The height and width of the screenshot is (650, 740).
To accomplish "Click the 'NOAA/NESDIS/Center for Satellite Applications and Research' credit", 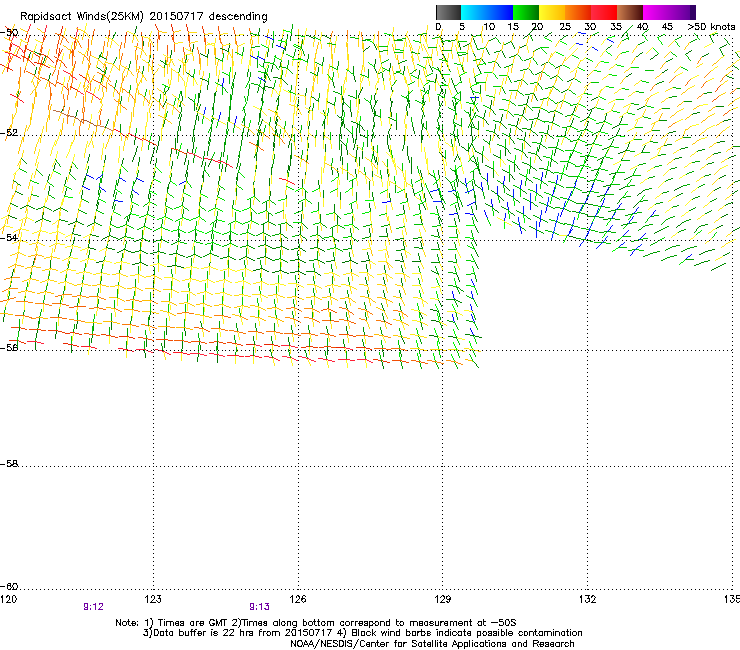I will 432,644.
